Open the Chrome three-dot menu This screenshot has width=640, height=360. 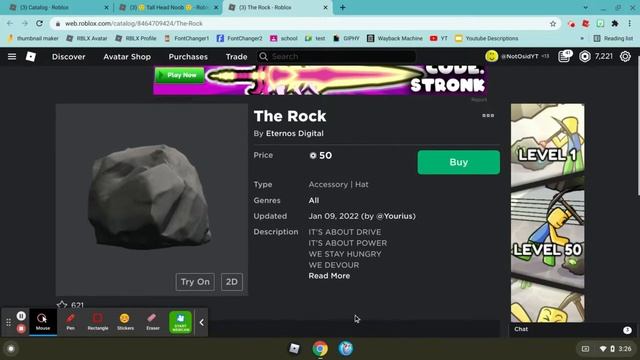pos(630,24)
